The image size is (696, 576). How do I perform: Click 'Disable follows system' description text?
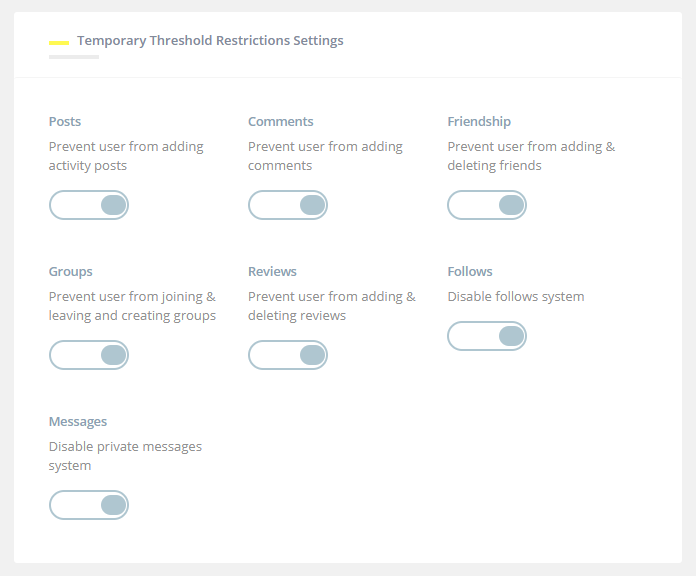click(516, 296)
